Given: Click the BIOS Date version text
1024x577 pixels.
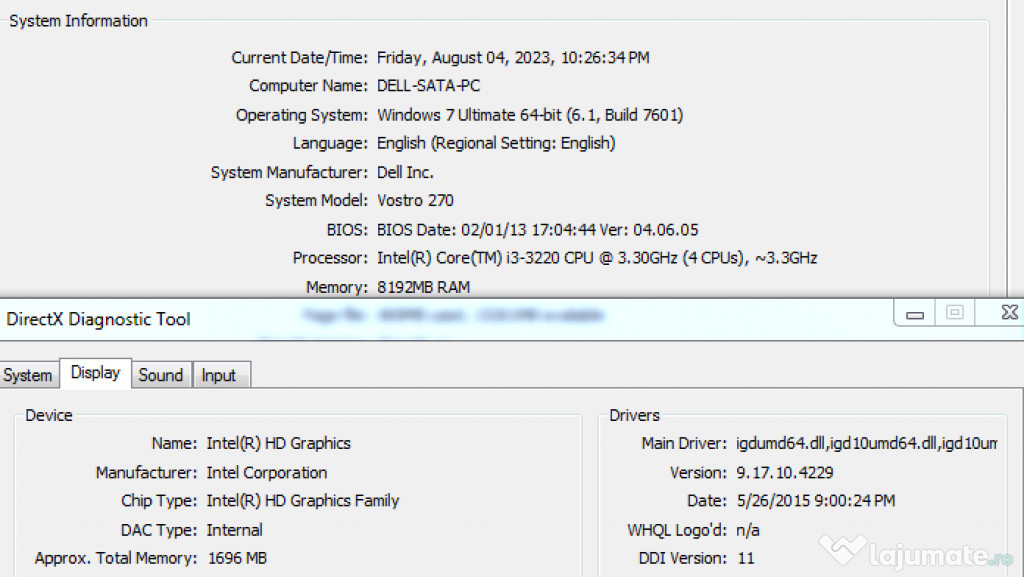Looking at the screenshot, I should tap(537, 229).
